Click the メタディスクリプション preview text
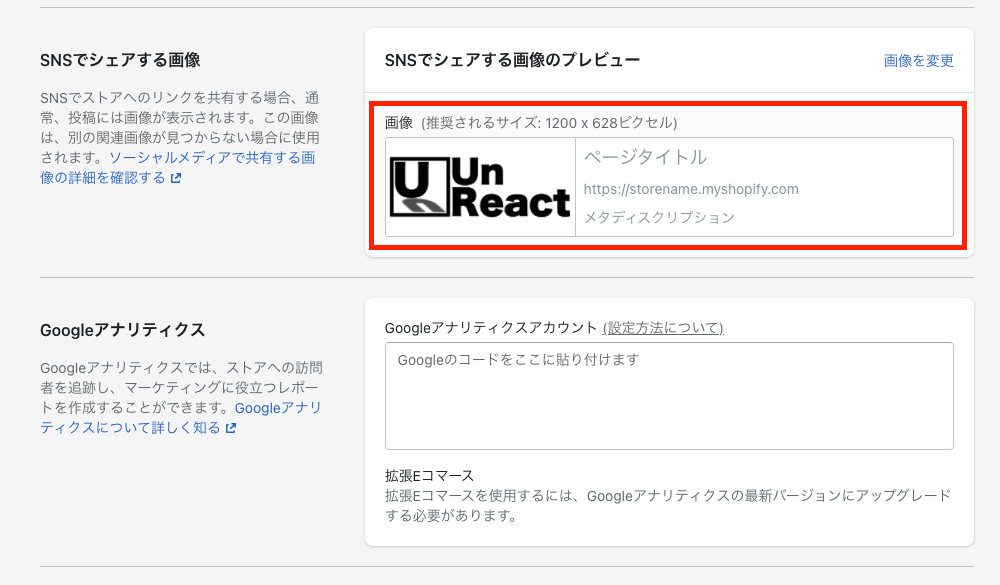 tap(659, 218)
